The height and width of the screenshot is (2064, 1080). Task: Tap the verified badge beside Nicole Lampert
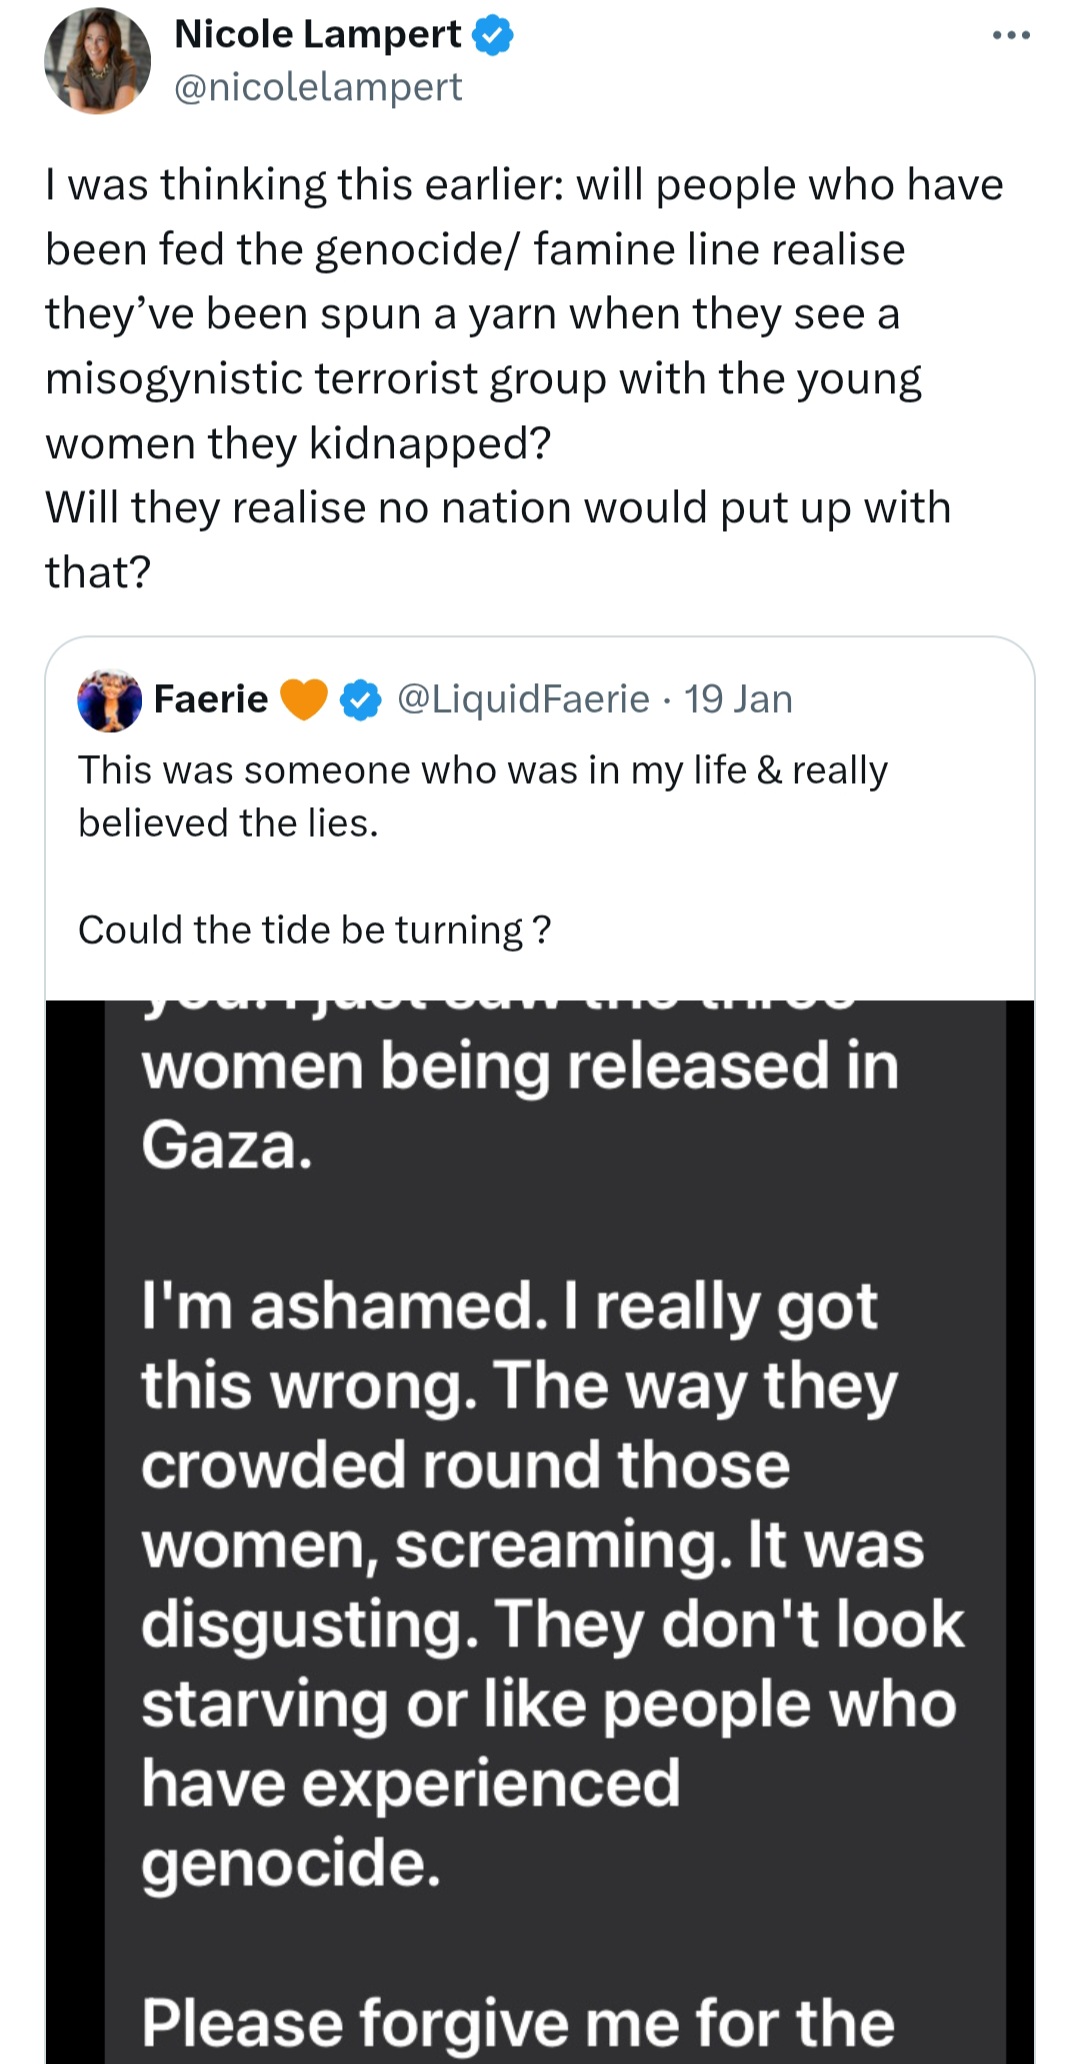click(492, 36)
